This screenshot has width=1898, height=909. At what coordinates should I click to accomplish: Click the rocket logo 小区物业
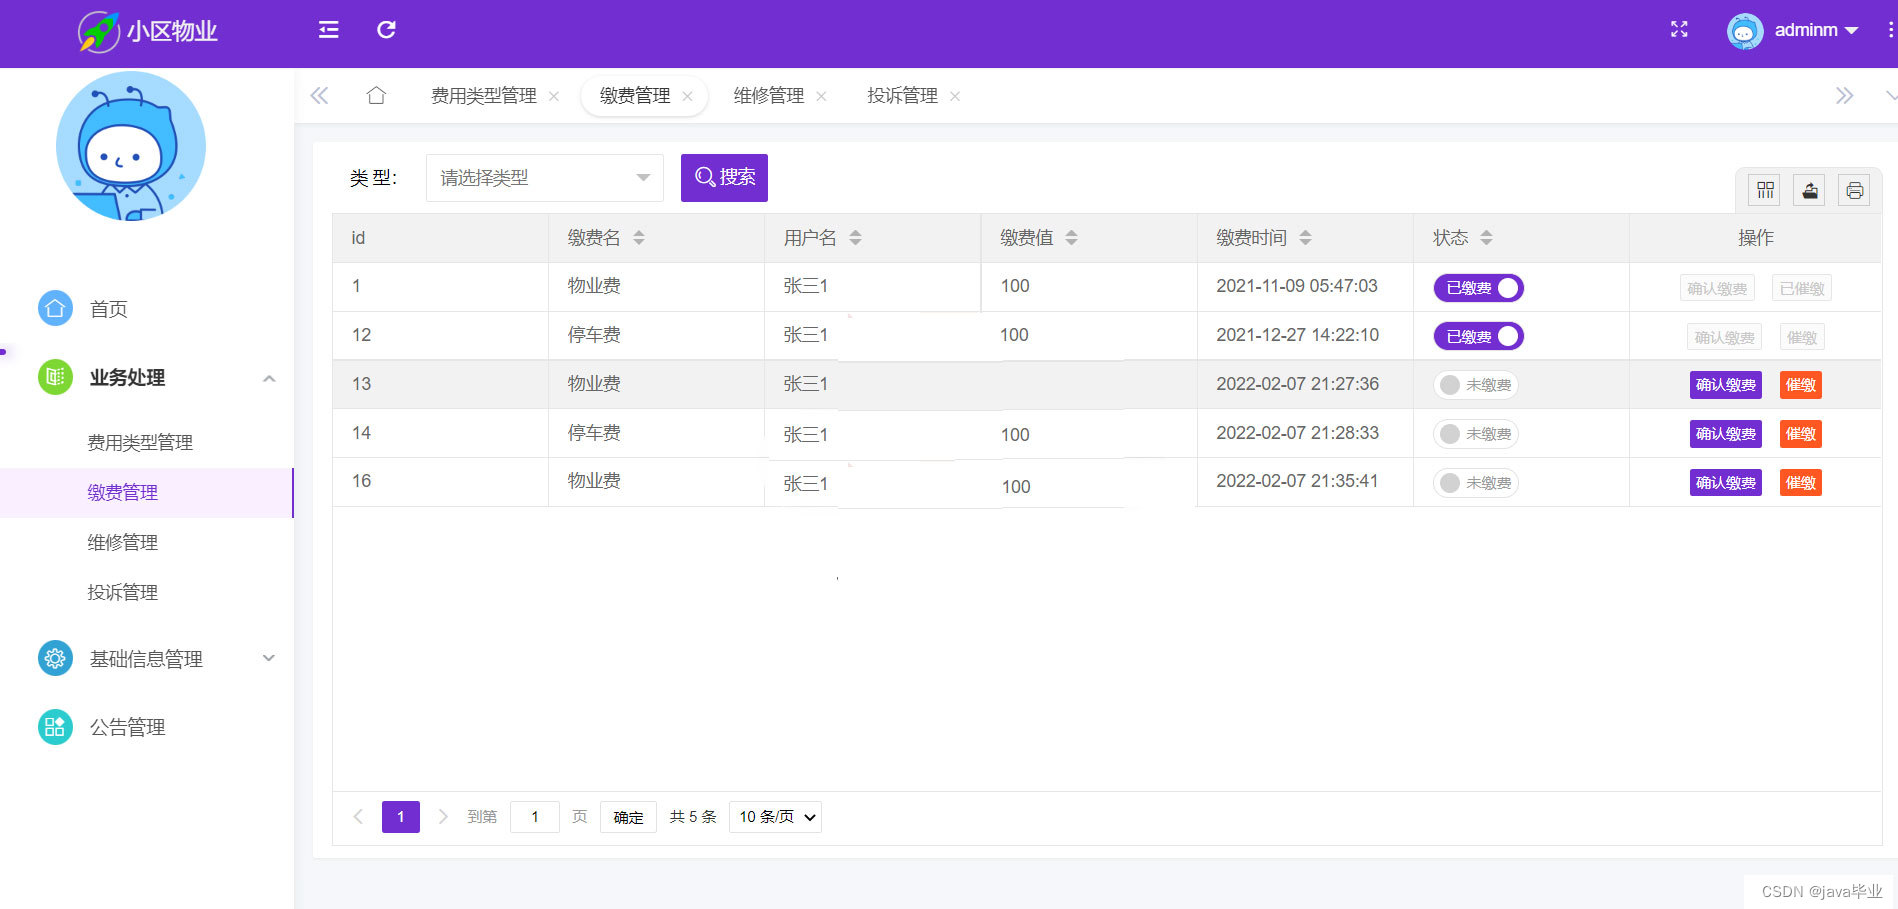tap(148, 31)
